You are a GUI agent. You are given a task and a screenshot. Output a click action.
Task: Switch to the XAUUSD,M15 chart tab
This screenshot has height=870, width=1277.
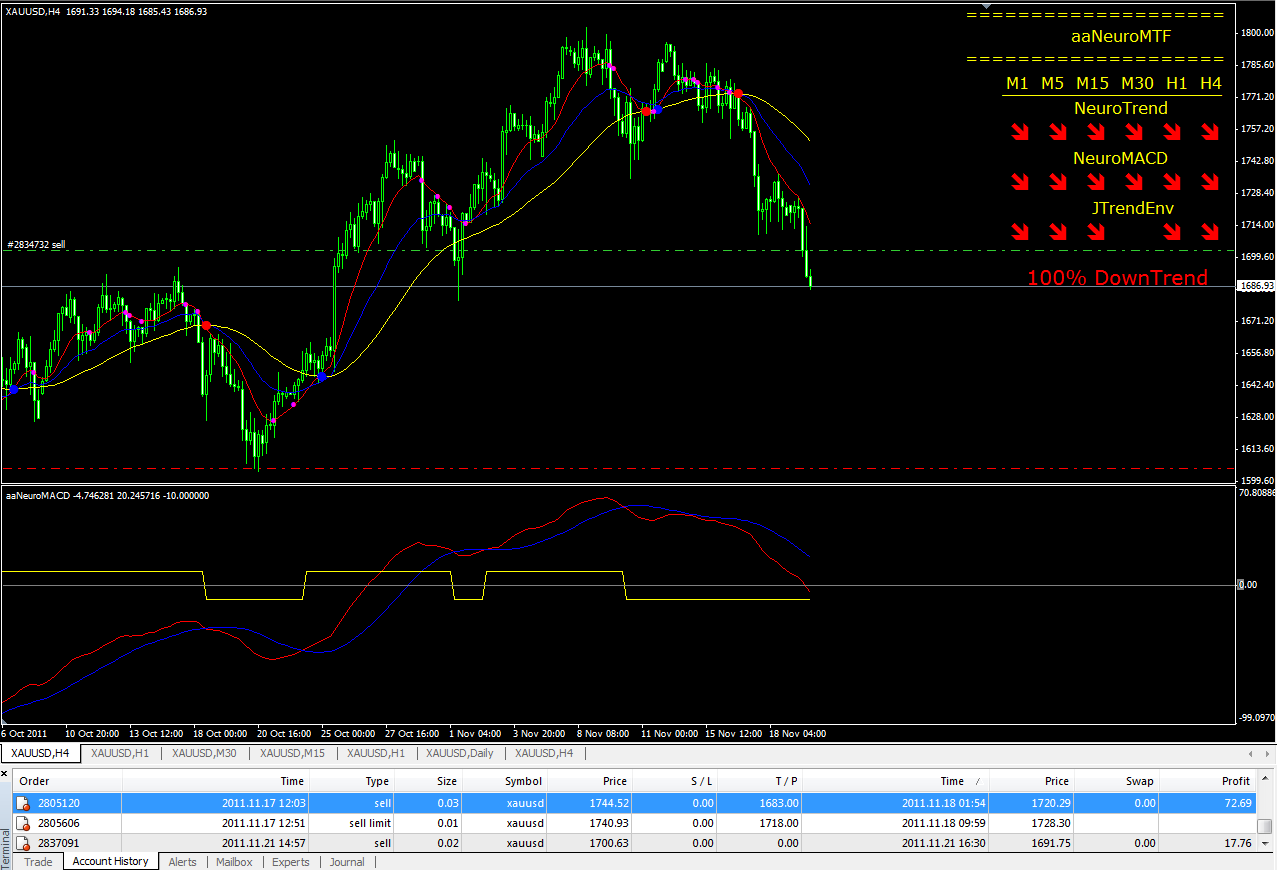pyautogui.click(x=292, y=753)
